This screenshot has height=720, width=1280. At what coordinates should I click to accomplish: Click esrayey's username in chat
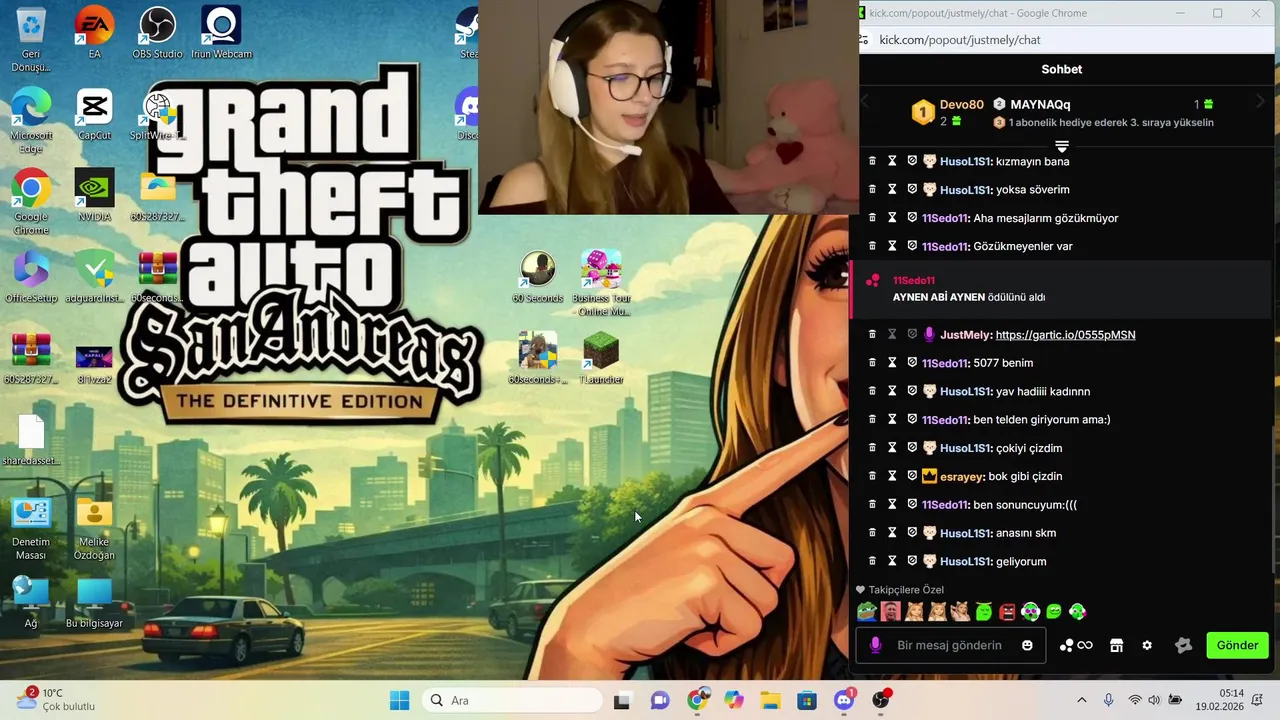(962, 476)
